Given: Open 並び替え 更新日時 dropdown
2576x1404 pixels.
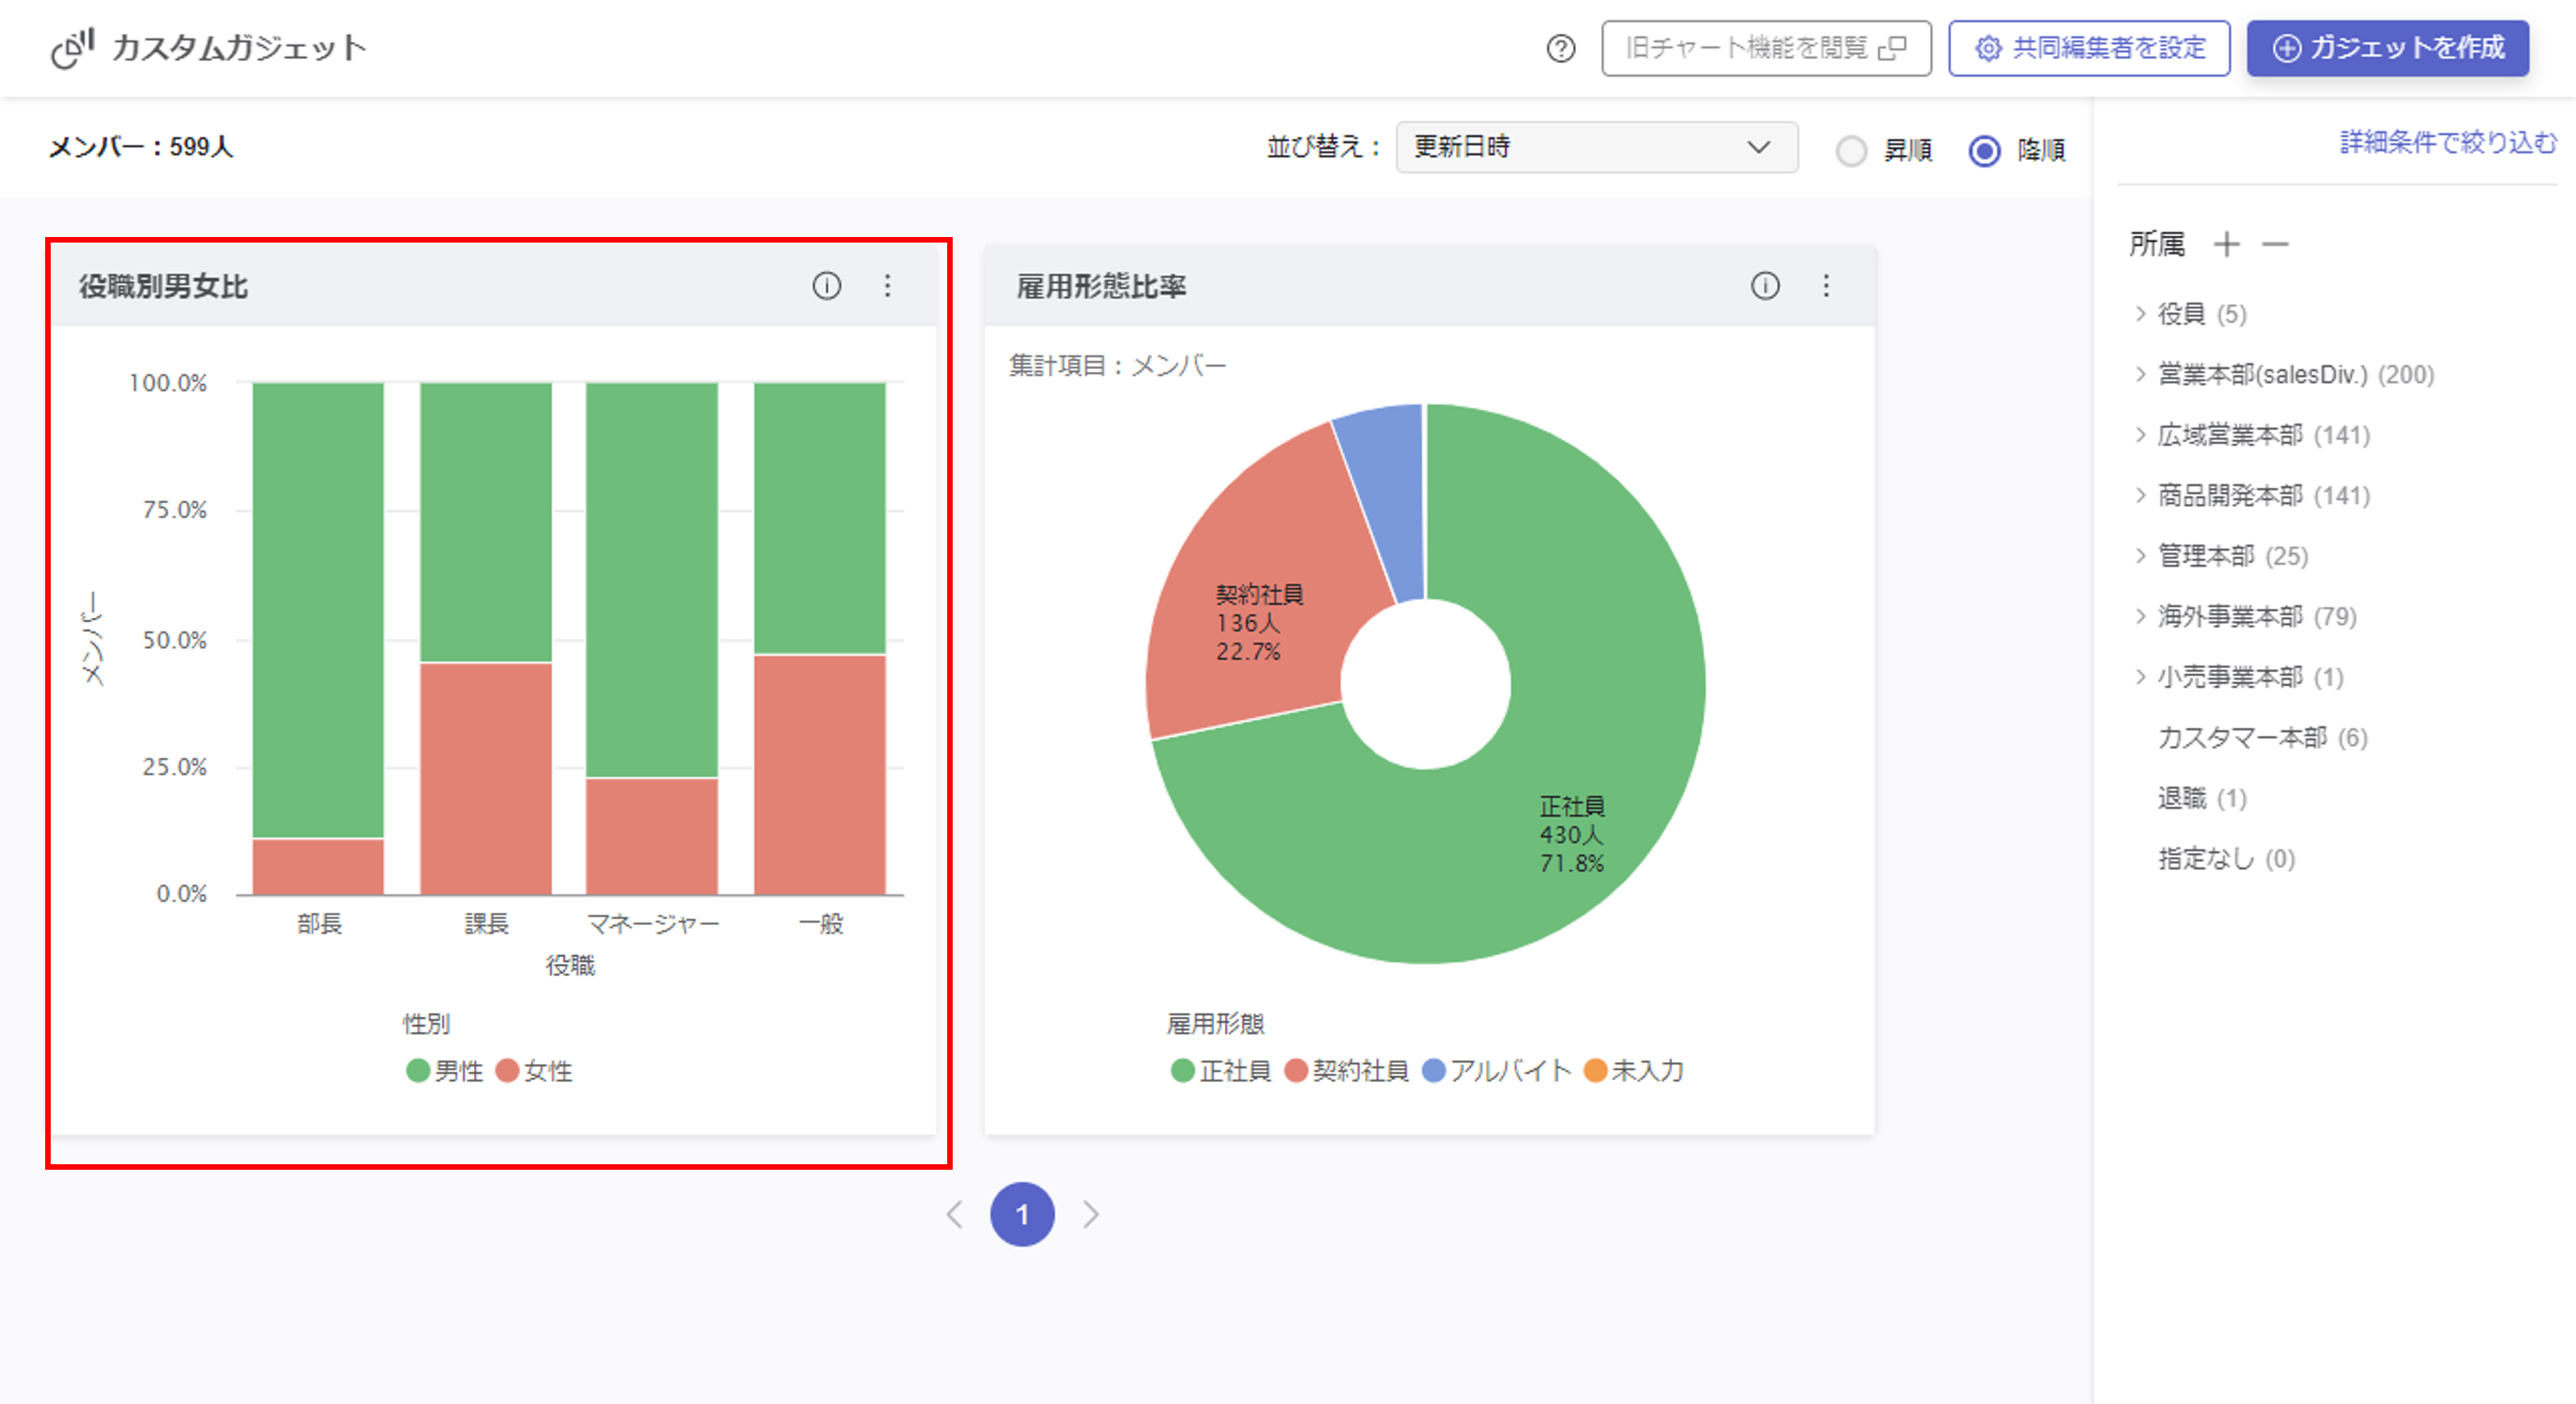Looking at the screenshot, I should point(1596,148).
